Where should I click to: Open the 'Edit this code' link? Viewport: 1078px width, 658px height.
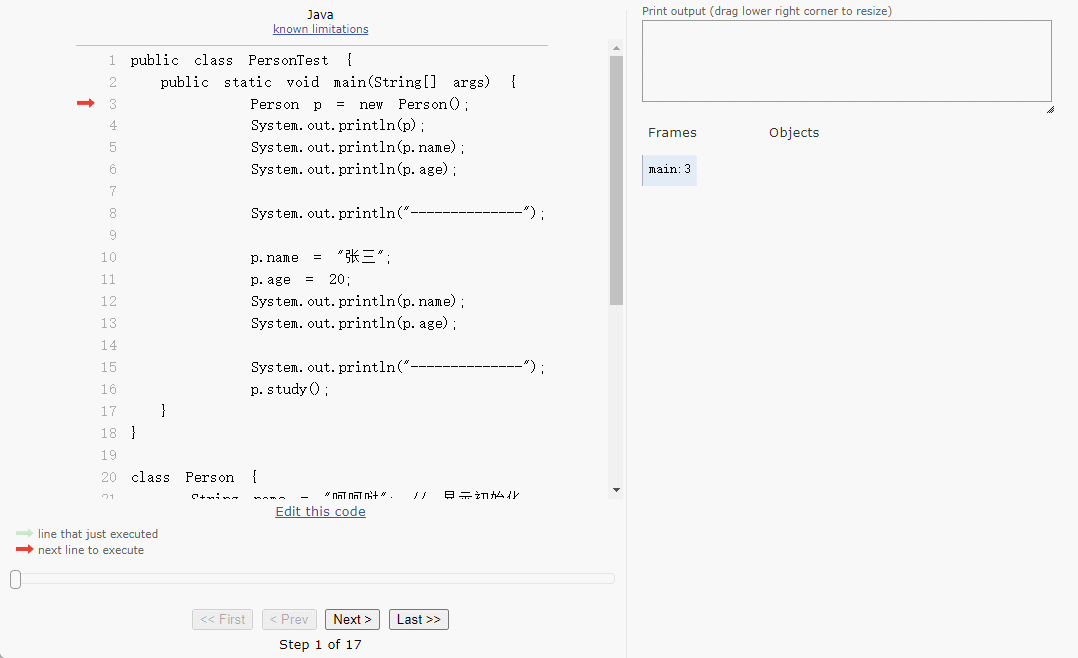tap(320, 512)
